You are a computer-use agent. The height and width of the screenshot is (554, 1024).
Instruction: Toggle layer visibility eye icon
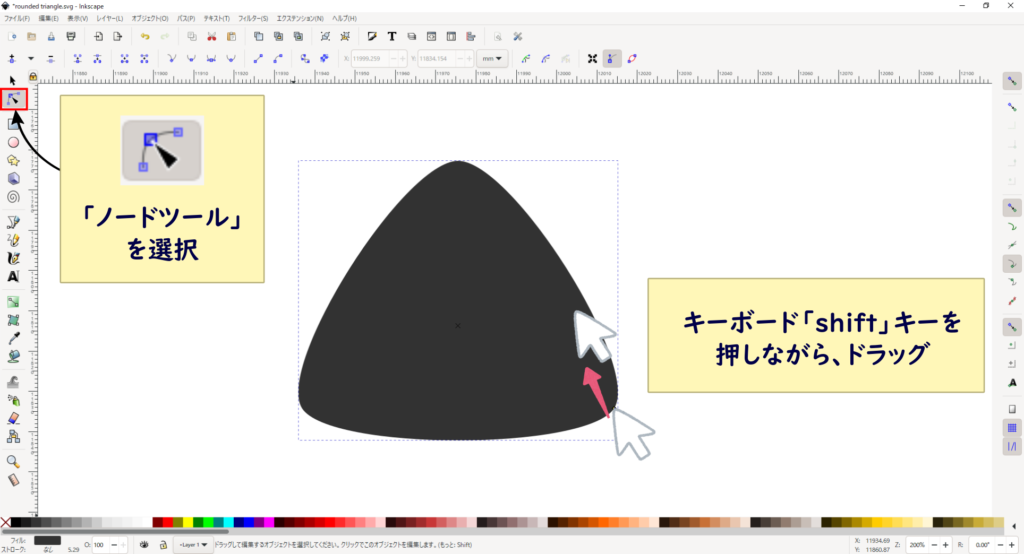pyautogui.click(x=144, y=545)
